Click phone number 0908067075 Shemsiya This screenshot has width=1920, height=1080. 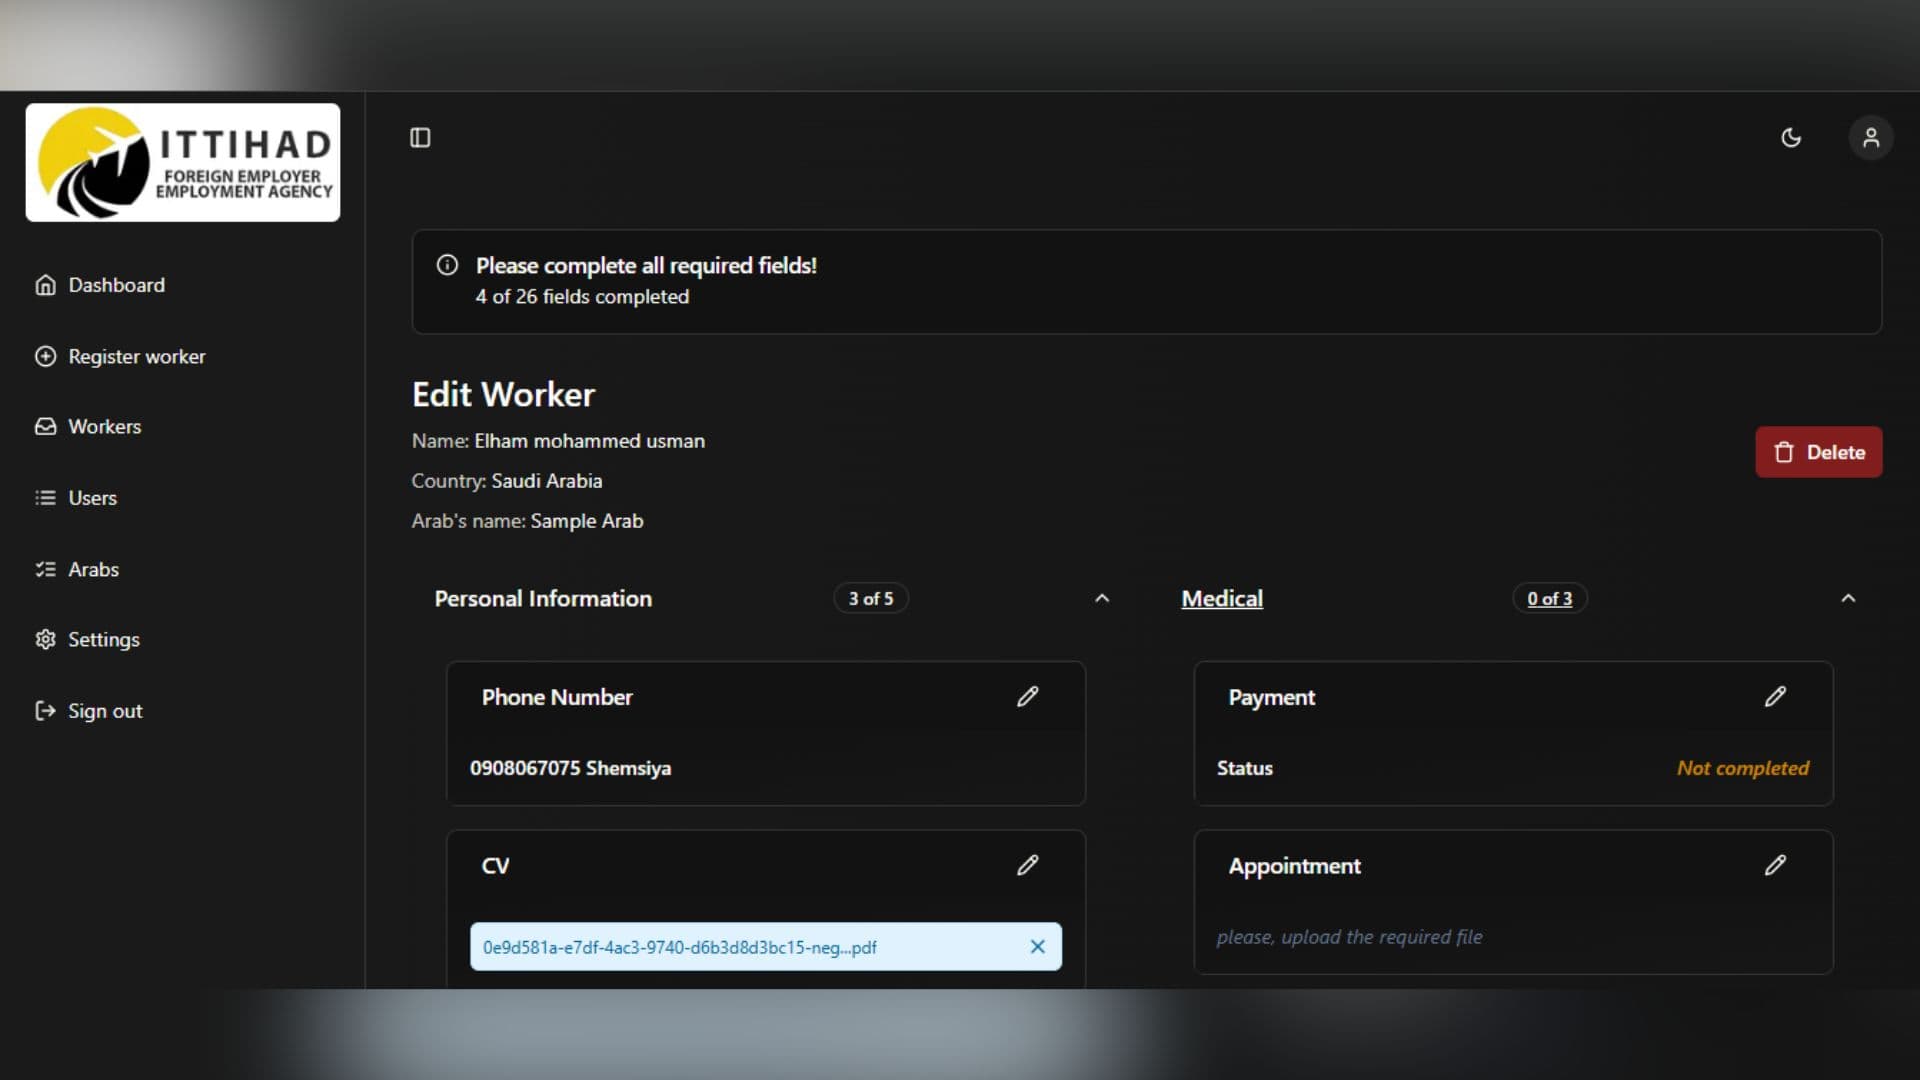pyautogui.click(x=570, y=768)
